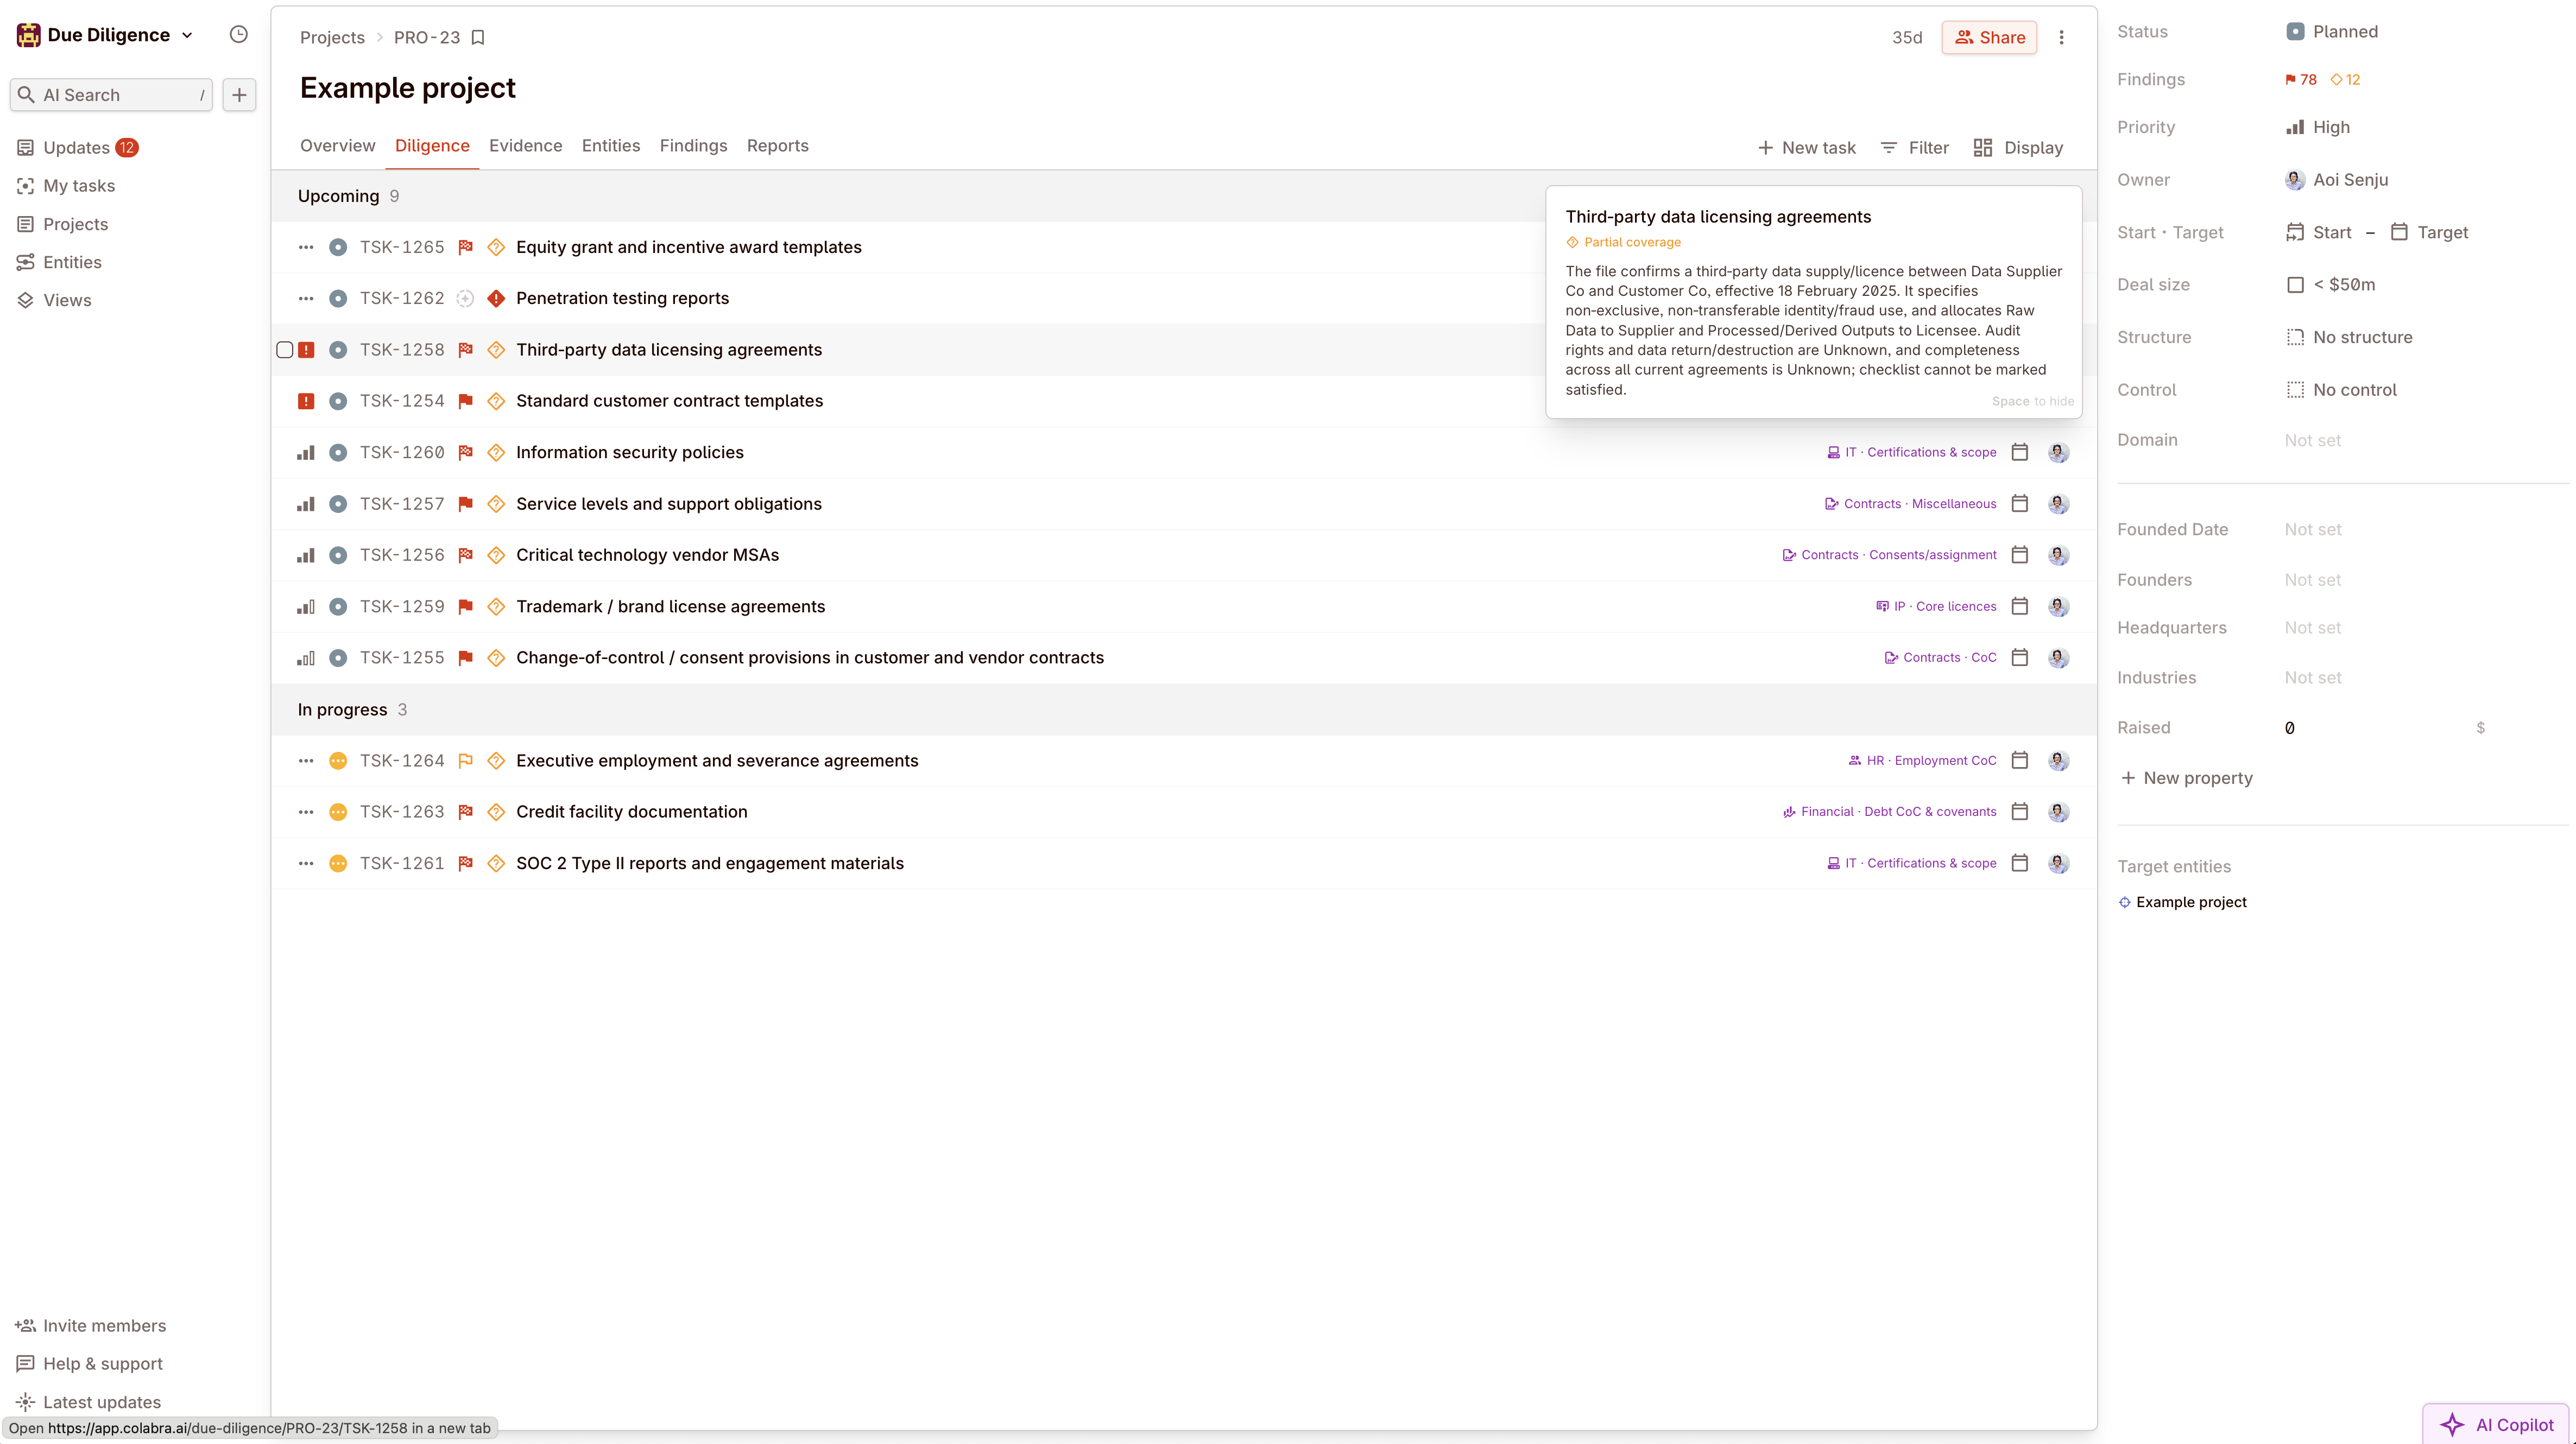Click the Raised value field showing 0

pos(2290,727)
